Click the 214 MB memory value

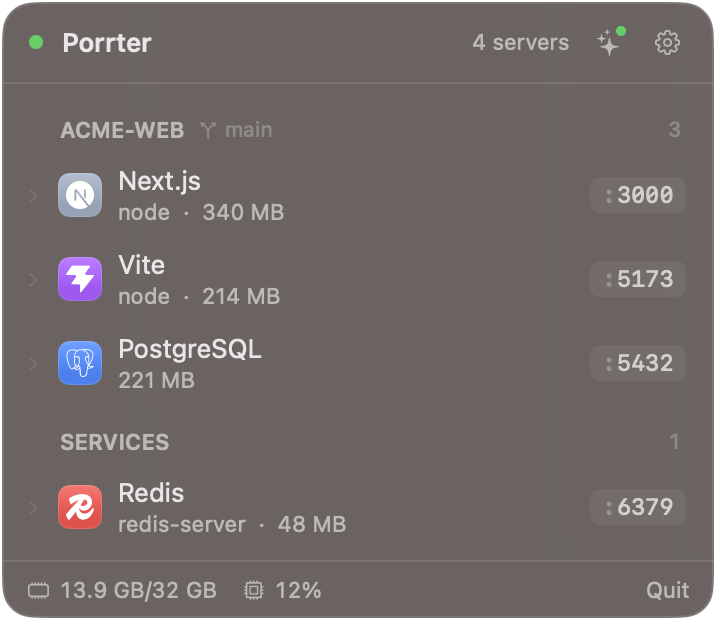pyautogui.click(x=241, y=296)
